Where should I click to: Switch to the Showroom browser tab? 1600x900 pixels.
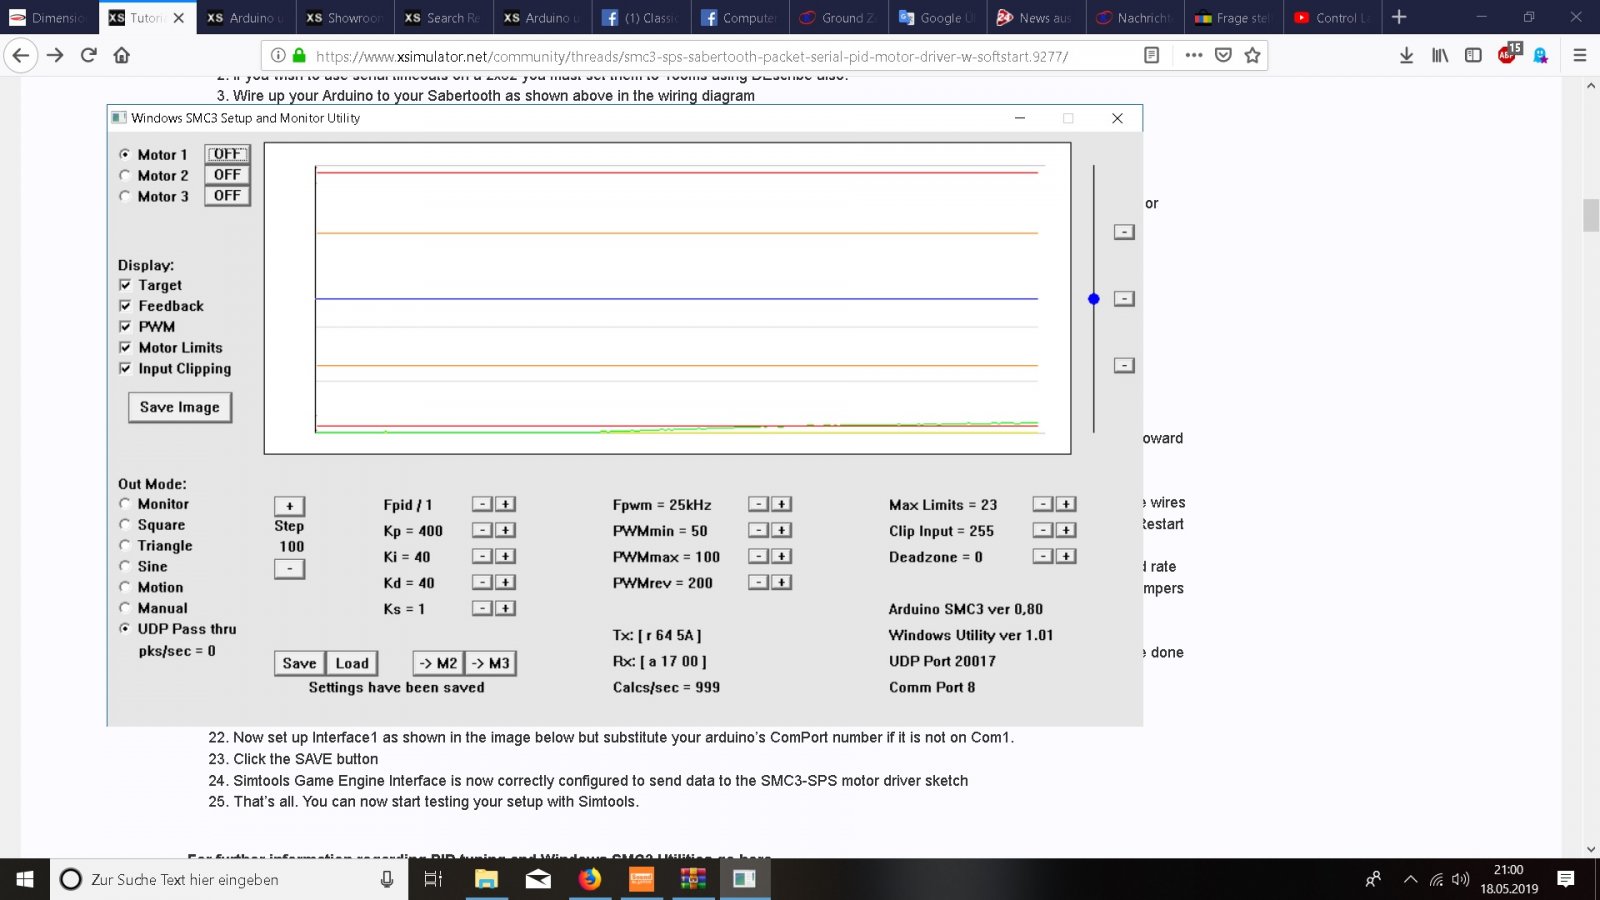(343, 18)
